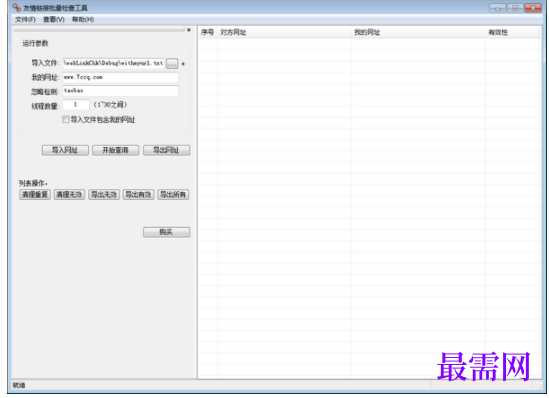Sort by the 序号 column header
The height and width of the screenshot is (398, 549).
click(x=207, y=33)
